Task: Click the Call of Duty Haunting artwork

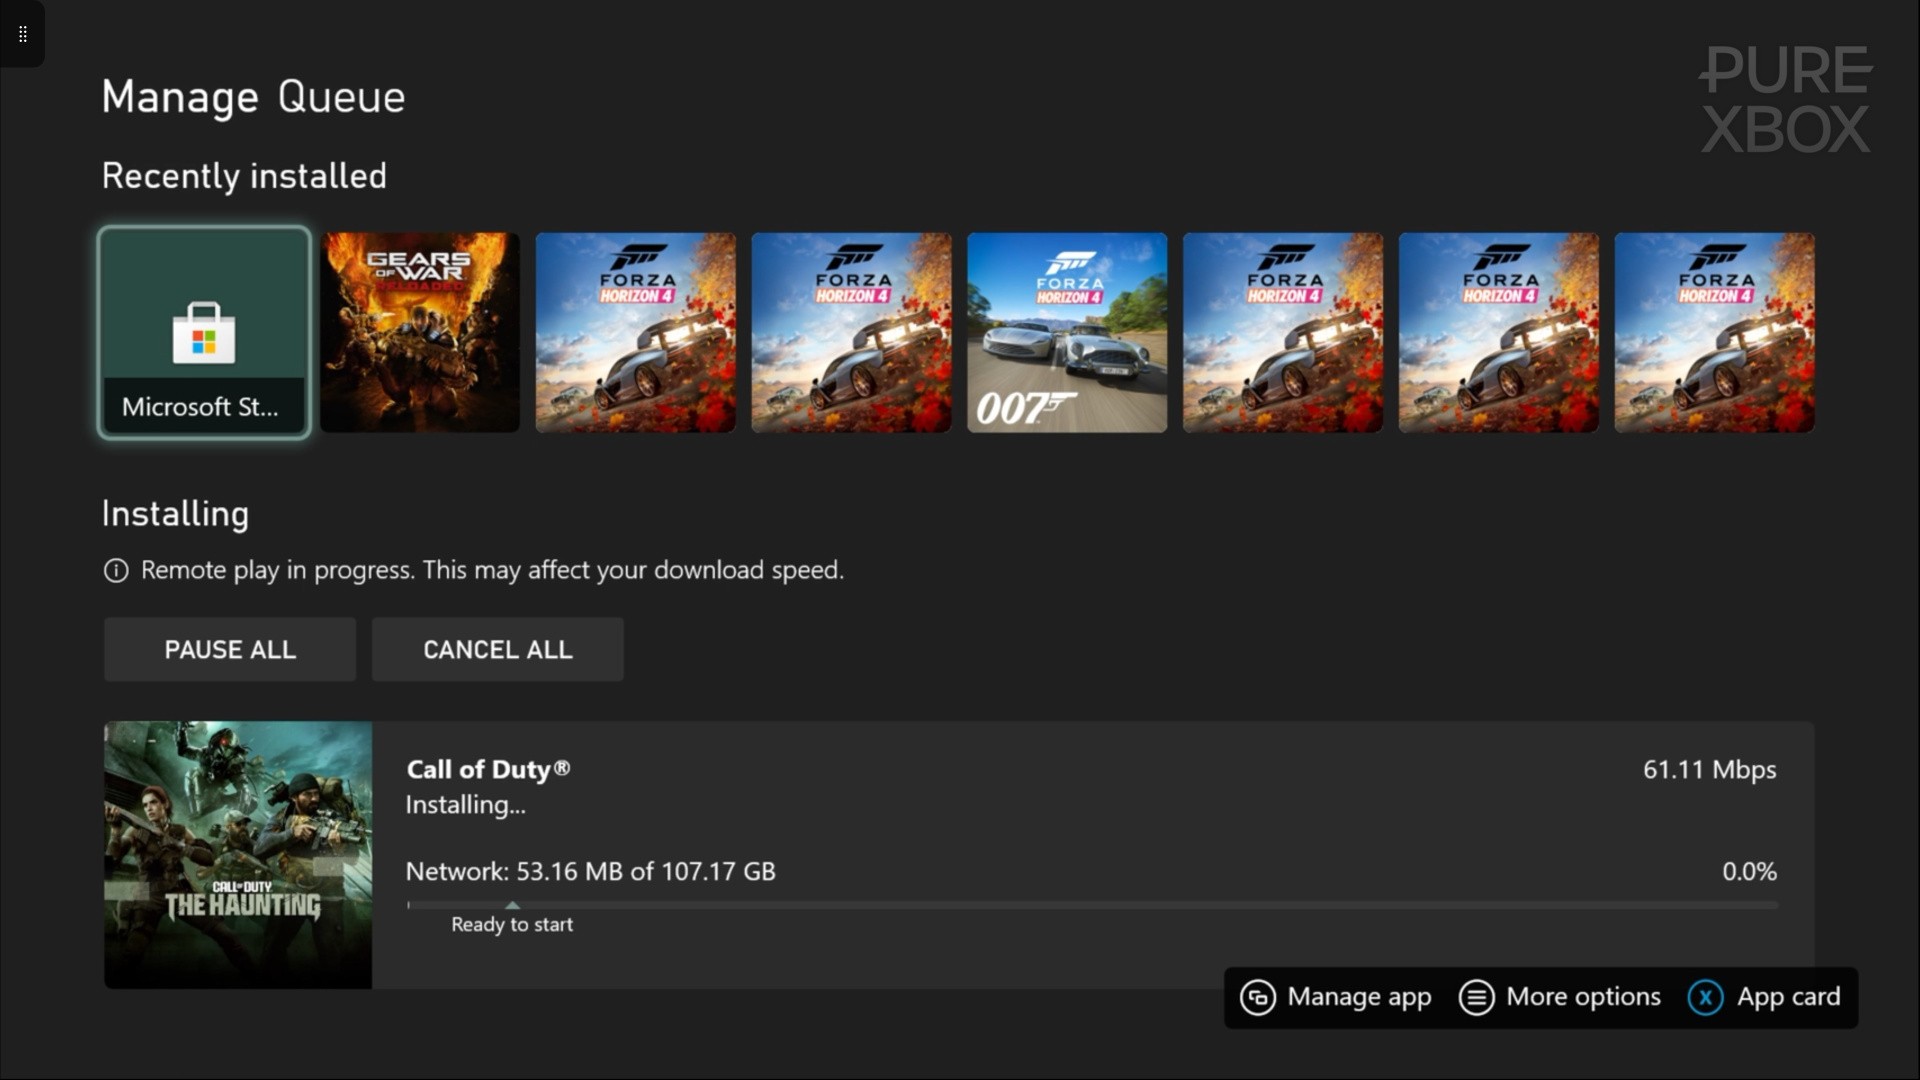Action: 238,855
